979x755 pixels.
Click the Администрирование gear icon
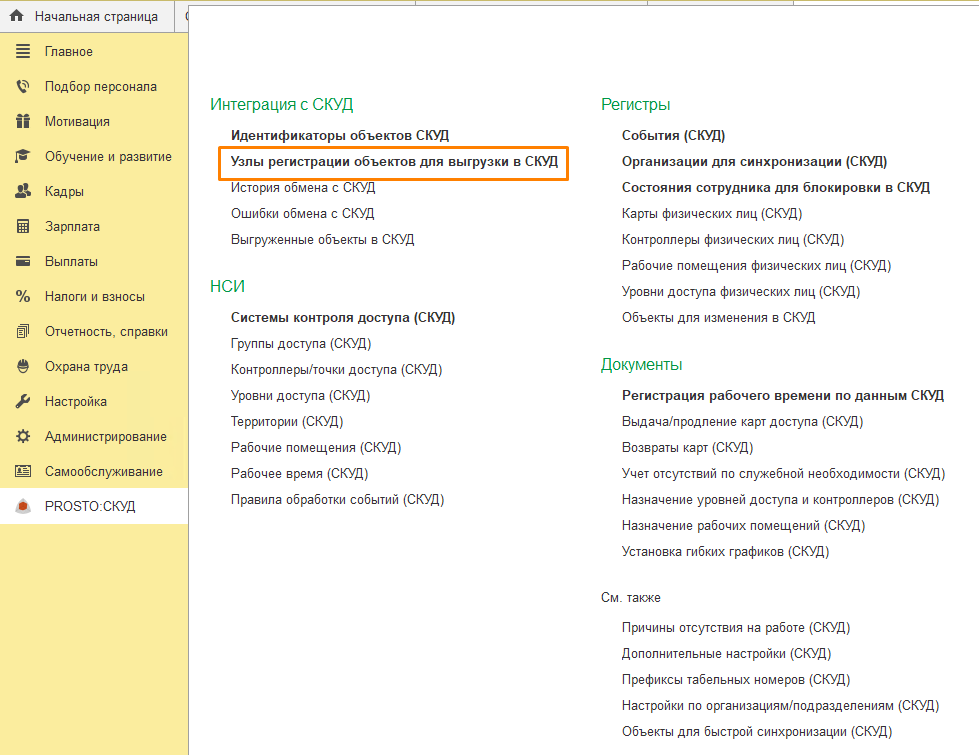pos(23,437)
